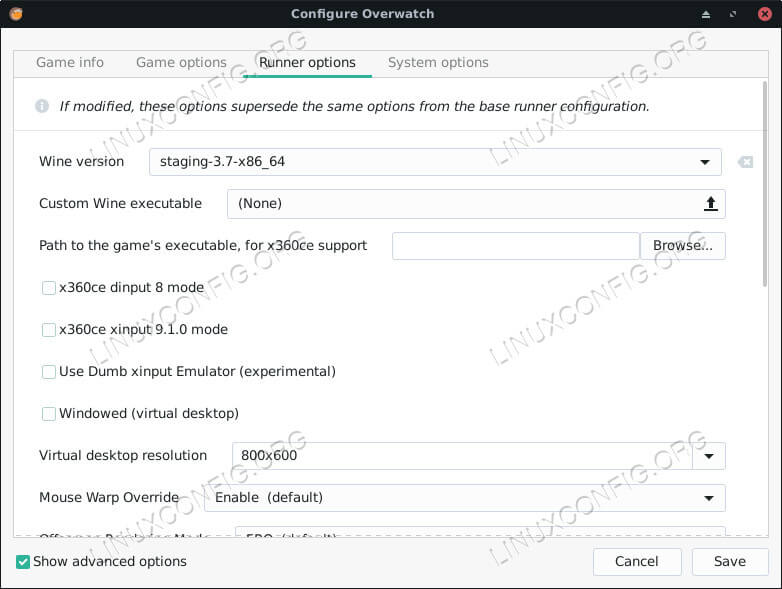Enable x360ce xinput 9.1.0 mode
Viewport: 782px width, 589px height.
tap(49, 330)
